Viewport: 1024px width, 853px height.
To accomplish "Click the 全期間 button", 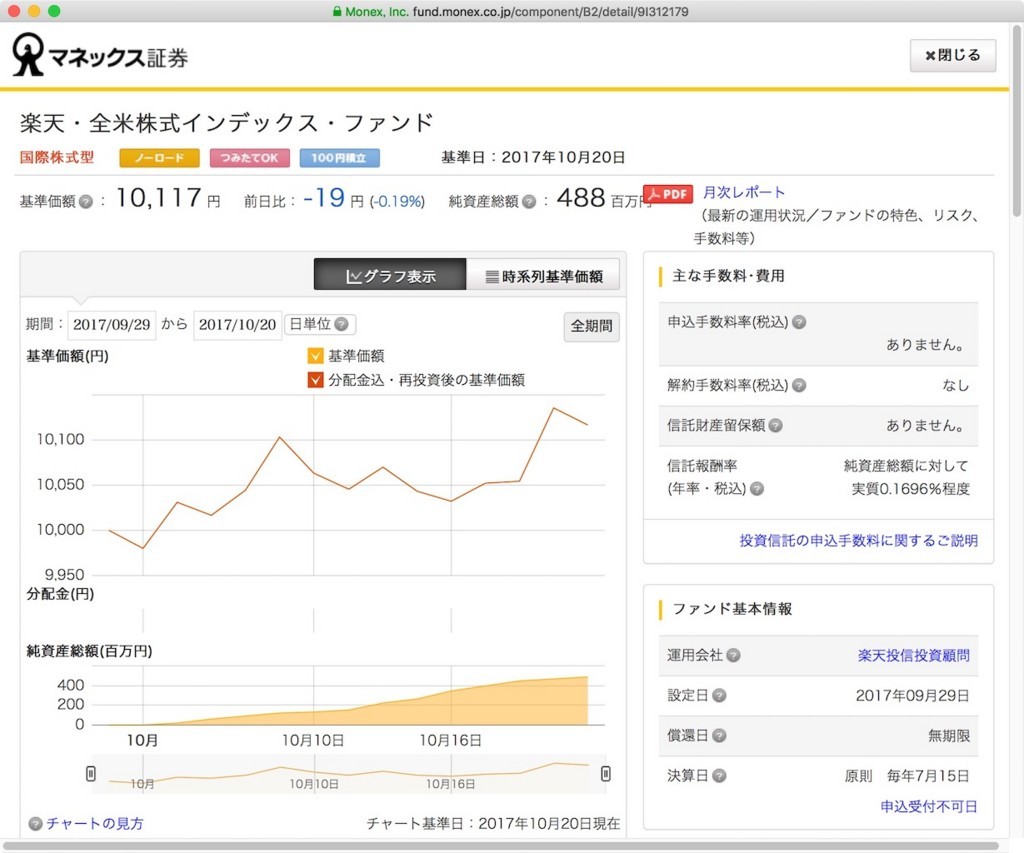I will coord(591,326).
